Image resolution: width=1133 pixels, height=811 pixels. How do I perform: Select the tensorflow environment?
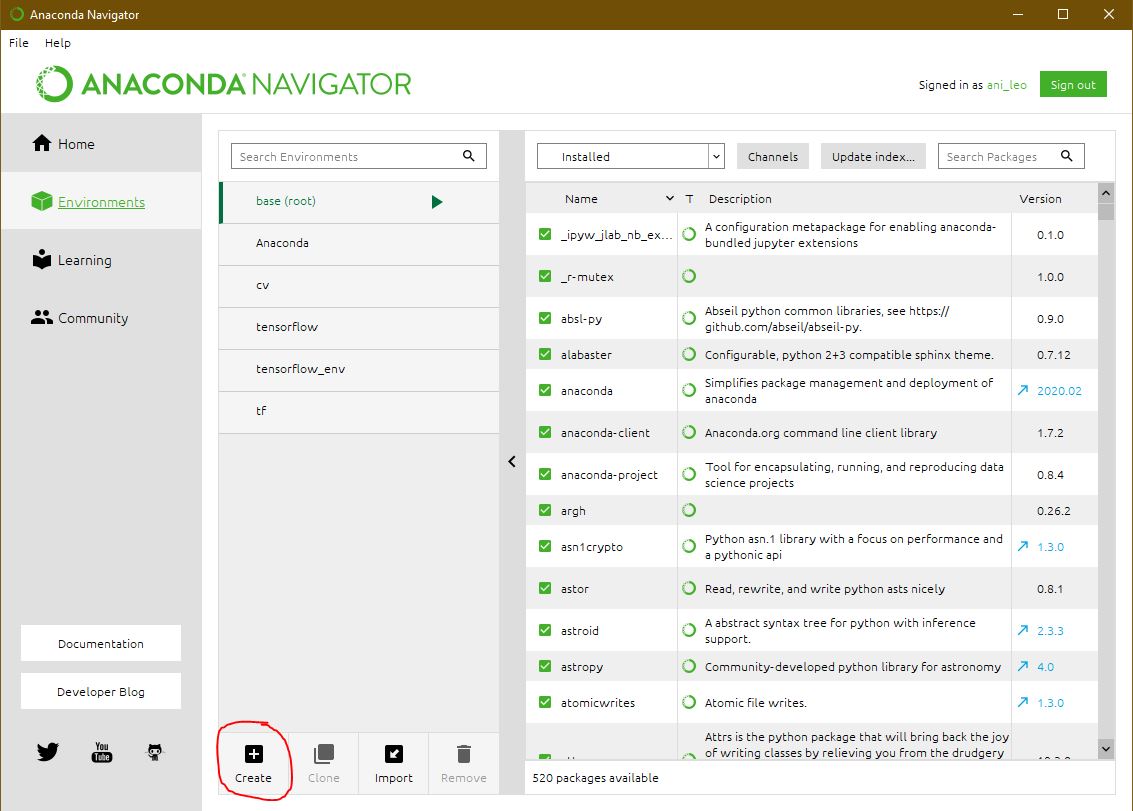(x=359, y=327)
